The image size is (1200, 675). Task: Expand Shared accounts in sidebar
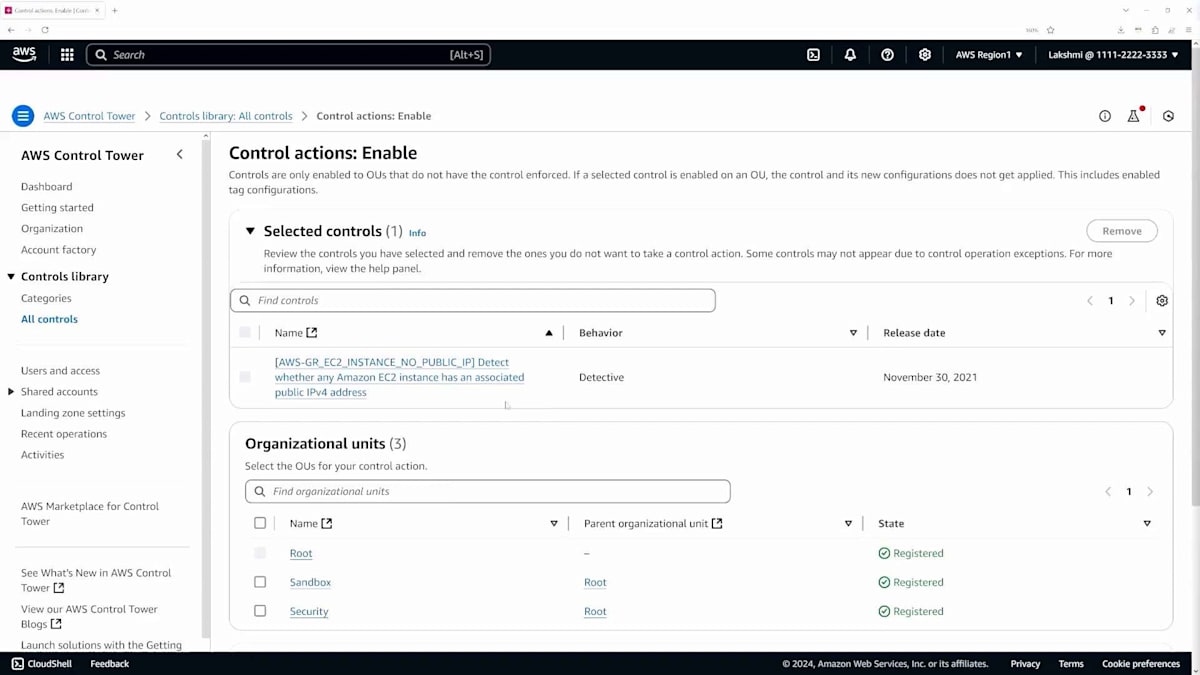(11, 392)
